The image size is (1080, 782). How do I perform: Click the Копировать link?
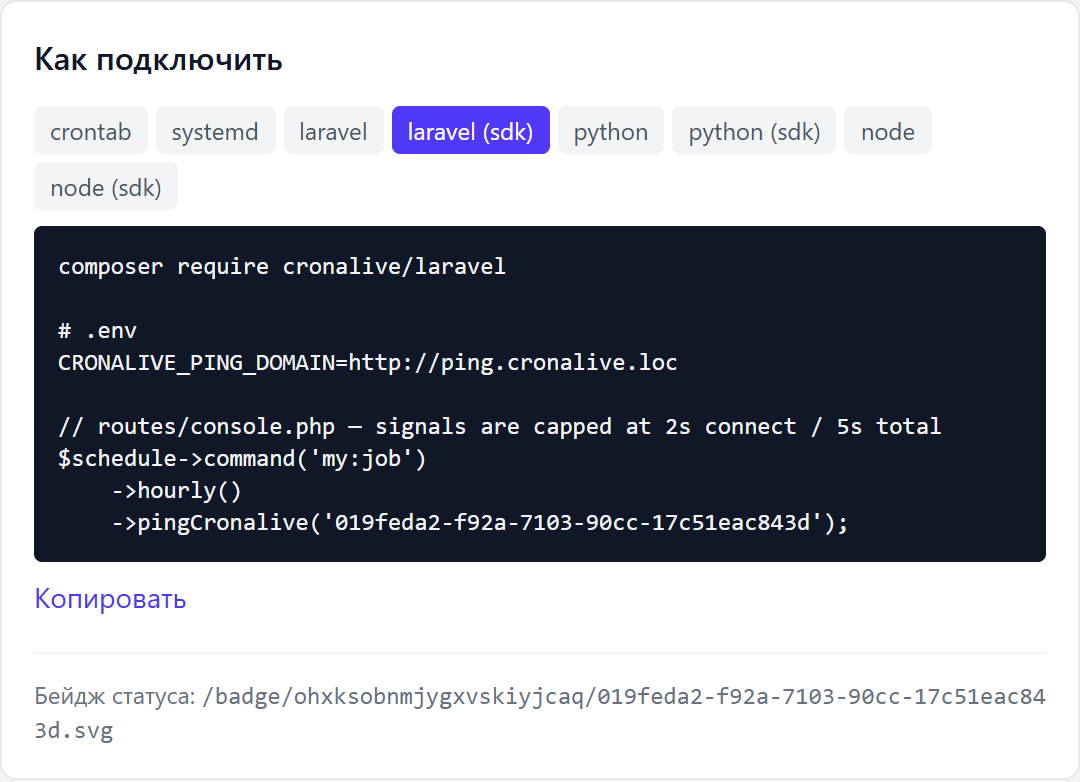[x=110, y=598]
